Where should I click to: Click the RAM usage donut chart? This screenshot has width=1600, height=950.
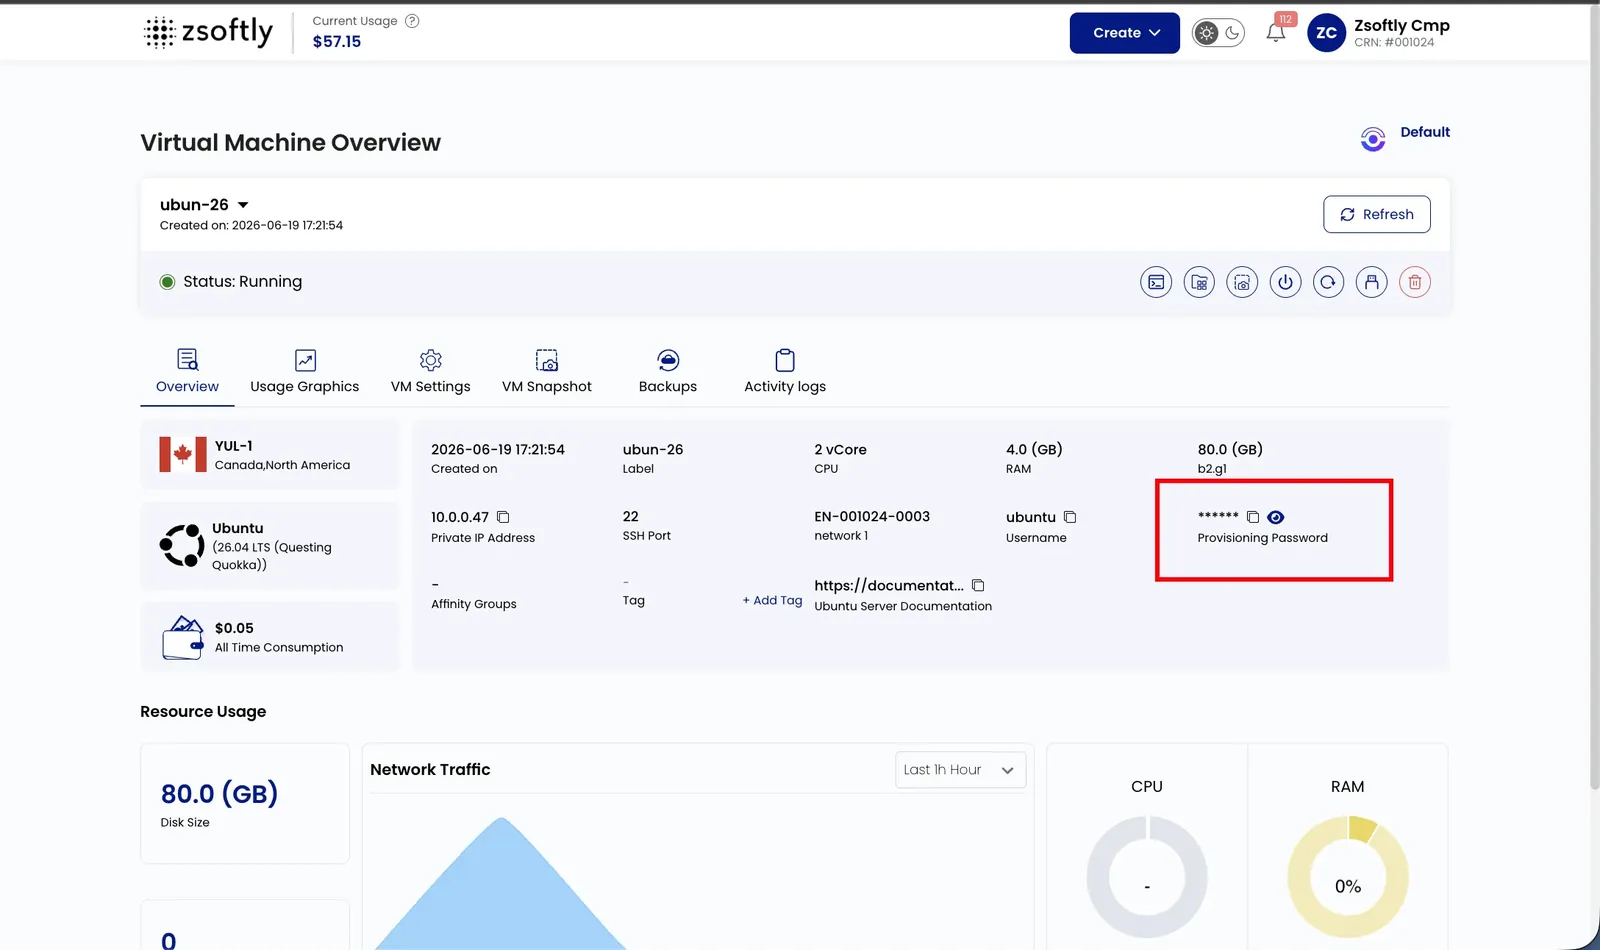coord(1348,877)
